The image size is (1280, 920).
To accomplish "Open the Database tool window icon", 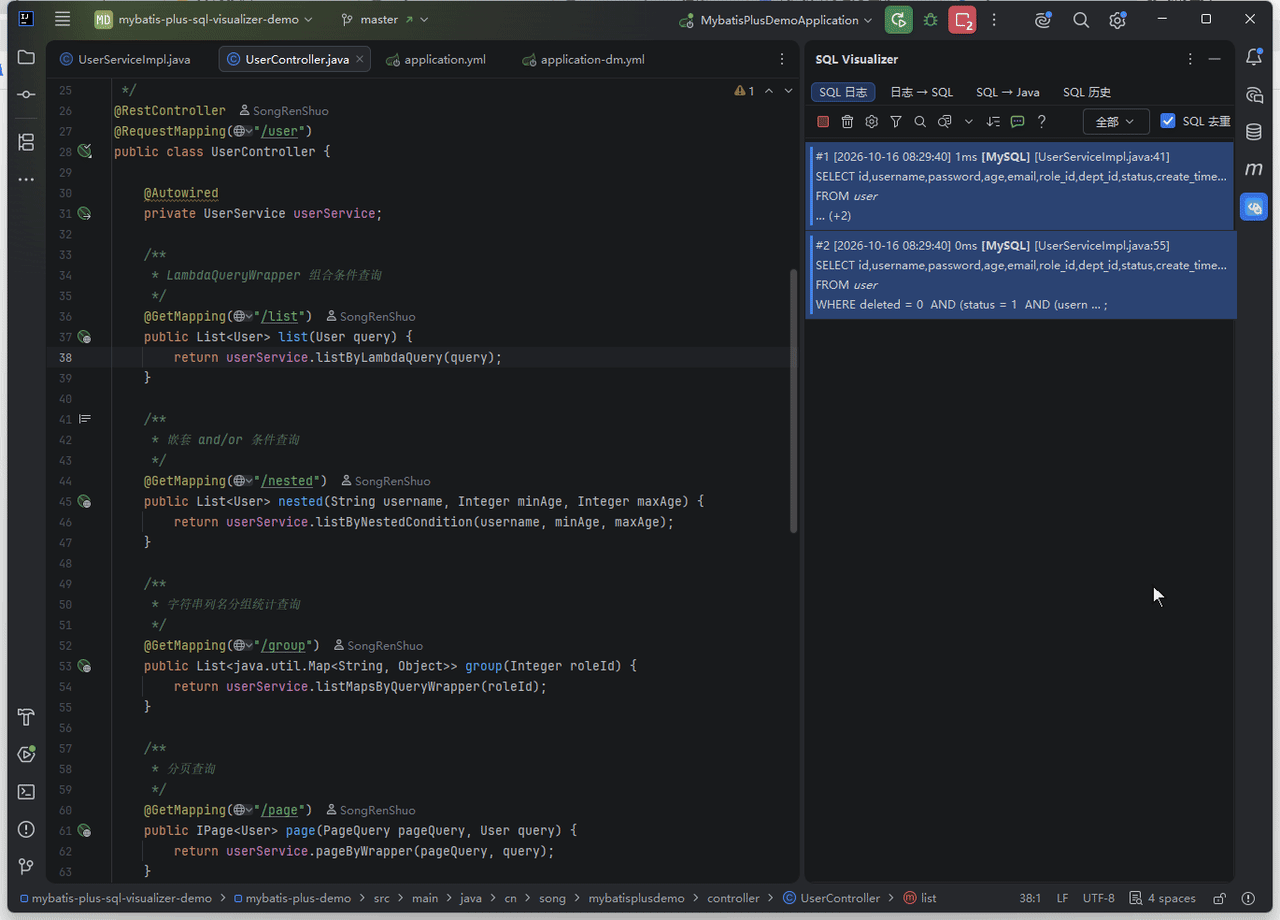I will click(x=1254, y=132).
